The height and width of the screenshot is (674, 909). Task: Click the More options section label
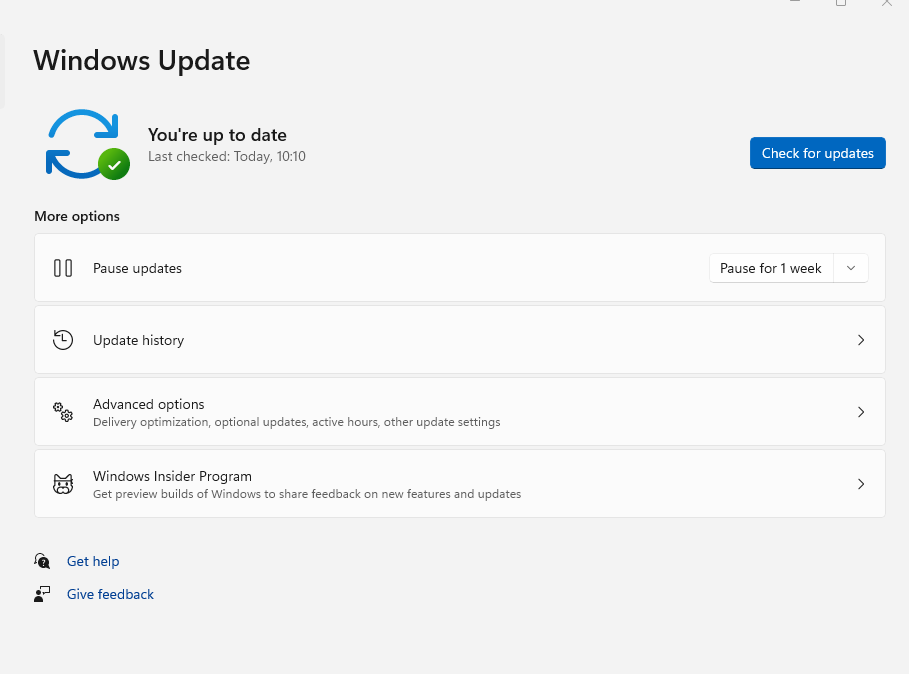[x=77, y=216]
